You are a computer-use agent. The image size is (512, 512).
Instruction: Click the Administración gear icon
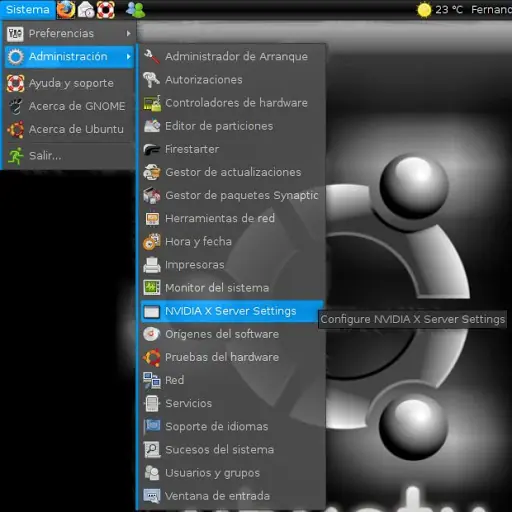15,57
